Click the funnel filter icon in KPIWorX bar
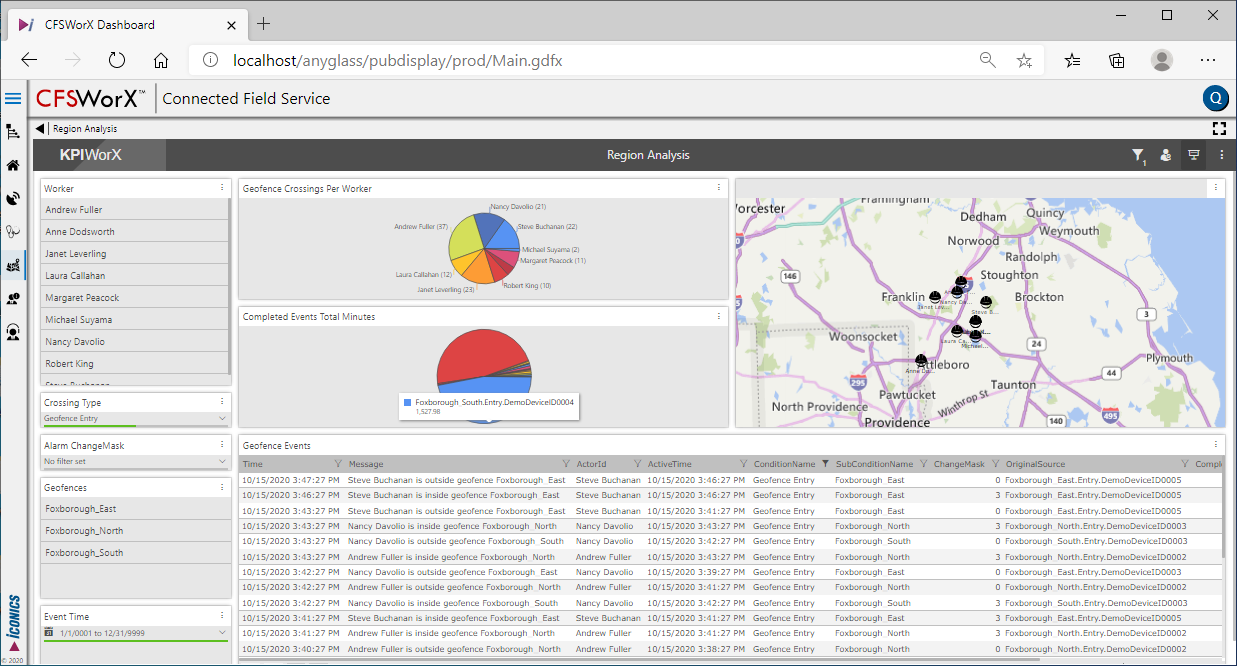Viewport: 1237px width, 666px height. coord(1137,155)
